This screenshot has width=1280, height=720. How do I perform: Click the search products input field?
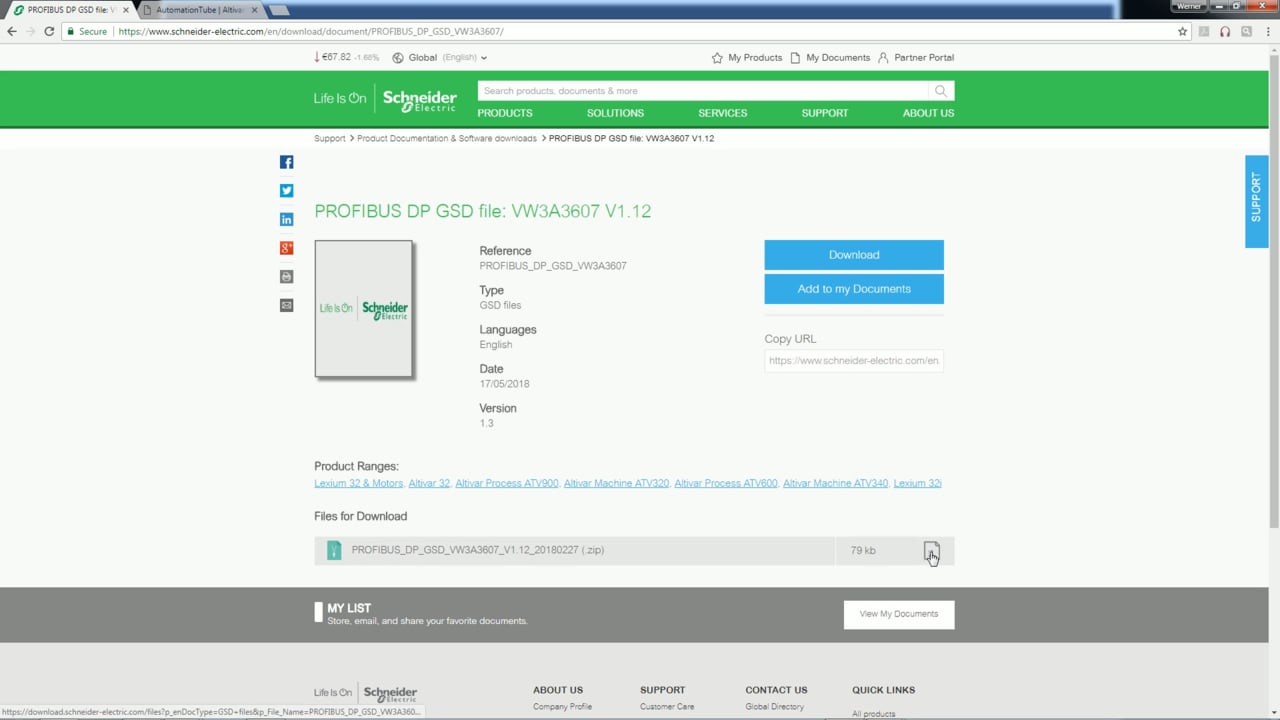(703, 91)
